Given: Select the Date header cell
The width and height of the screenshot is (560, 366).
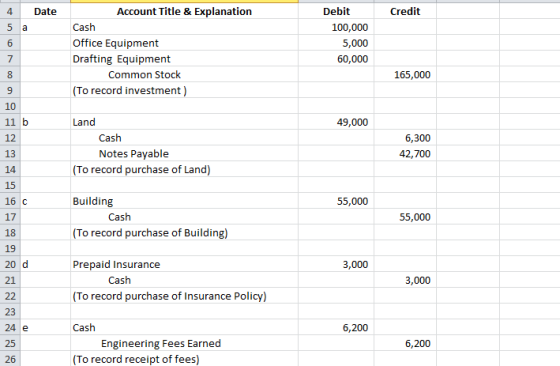Looking at the screenshot, I should click(45, 11).
